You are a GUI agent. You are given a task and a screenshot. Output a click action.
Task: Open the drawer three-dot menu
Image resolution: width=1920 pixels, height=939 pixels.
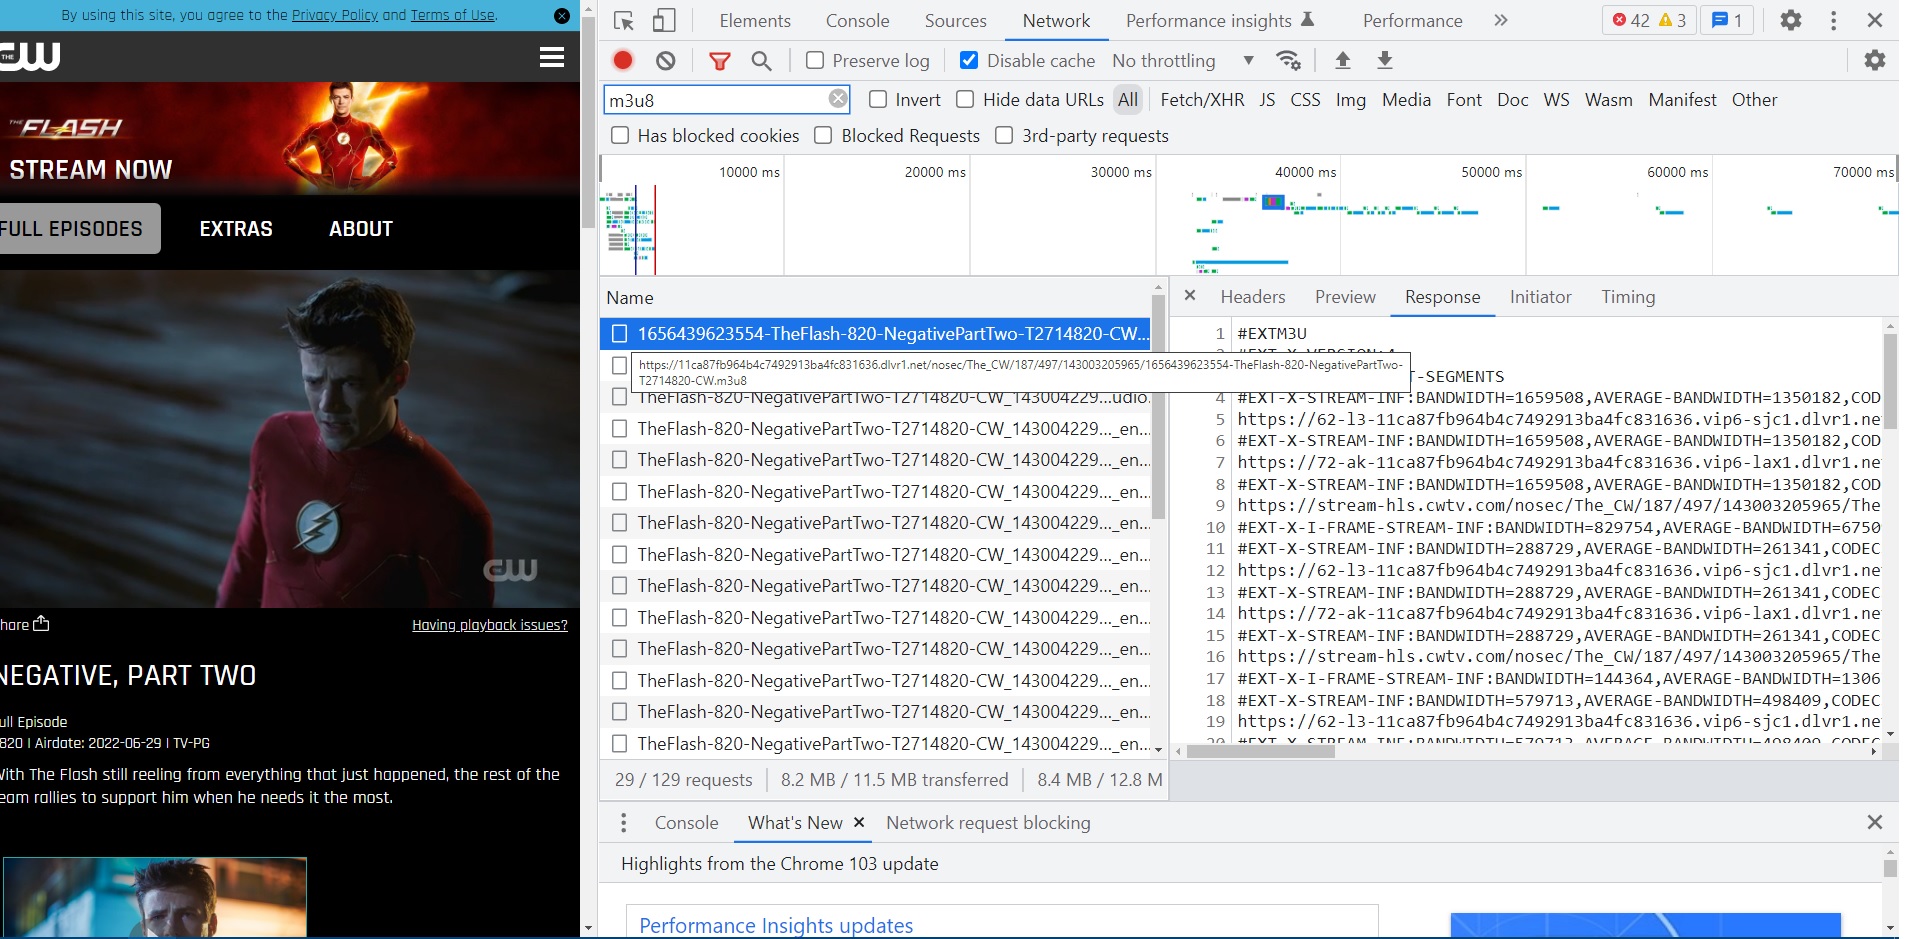coord(624,822)
